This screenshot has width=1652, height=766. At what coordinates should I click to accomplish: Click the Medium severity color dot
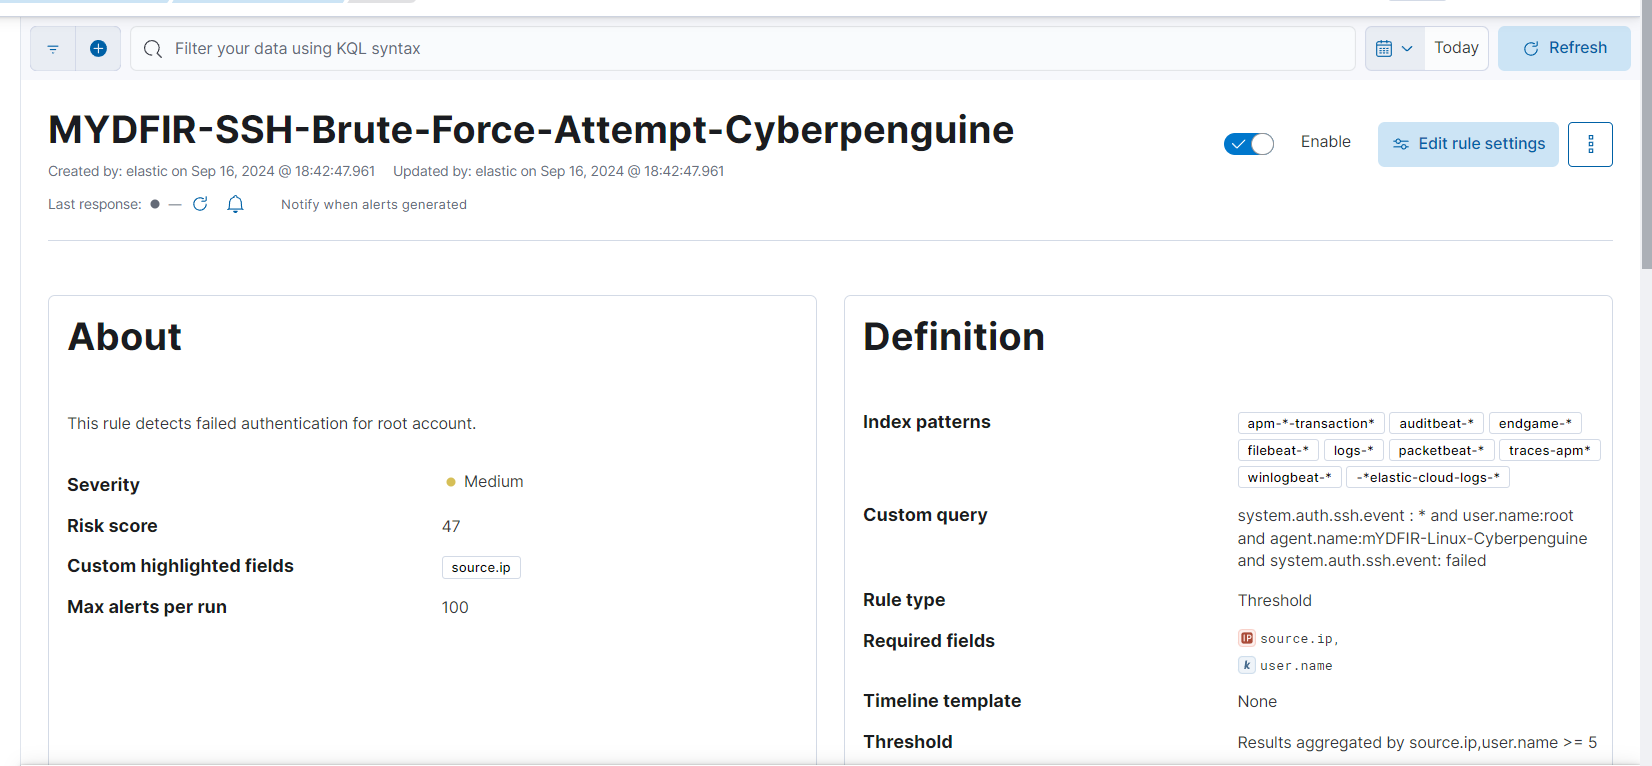pos(451,482)
